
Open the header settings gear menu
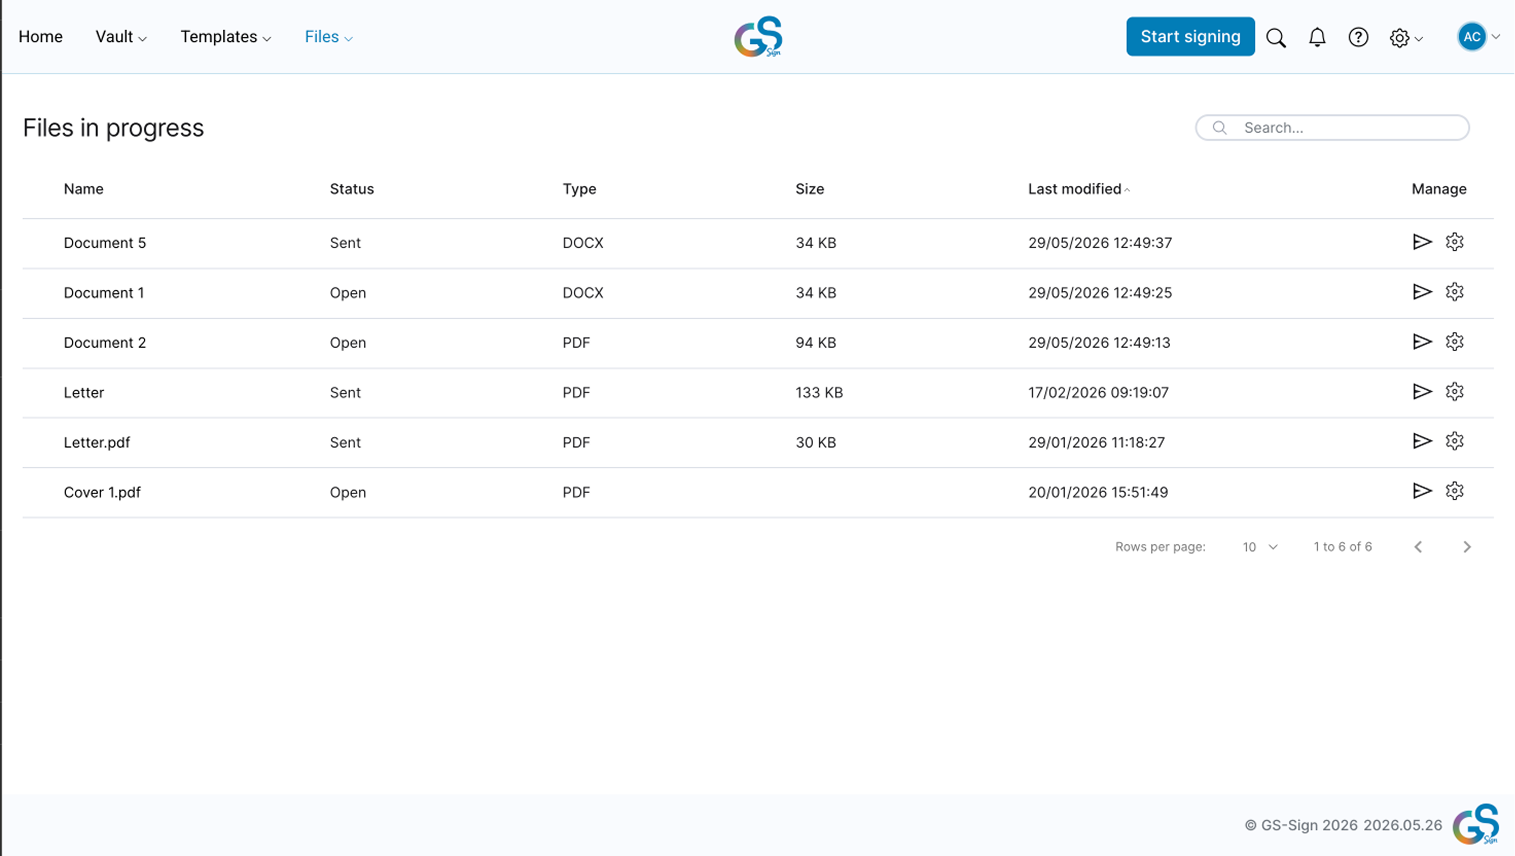(x=1406, y=38)
